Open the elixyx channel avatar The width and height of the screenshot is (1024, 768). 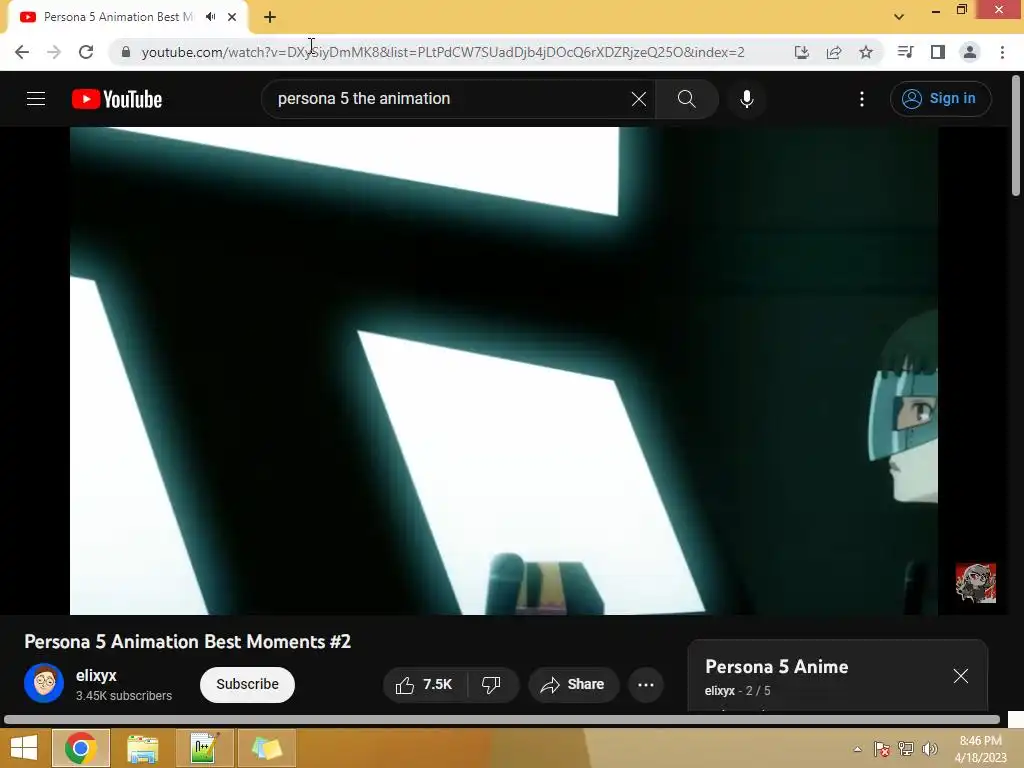tap(44, 683)
